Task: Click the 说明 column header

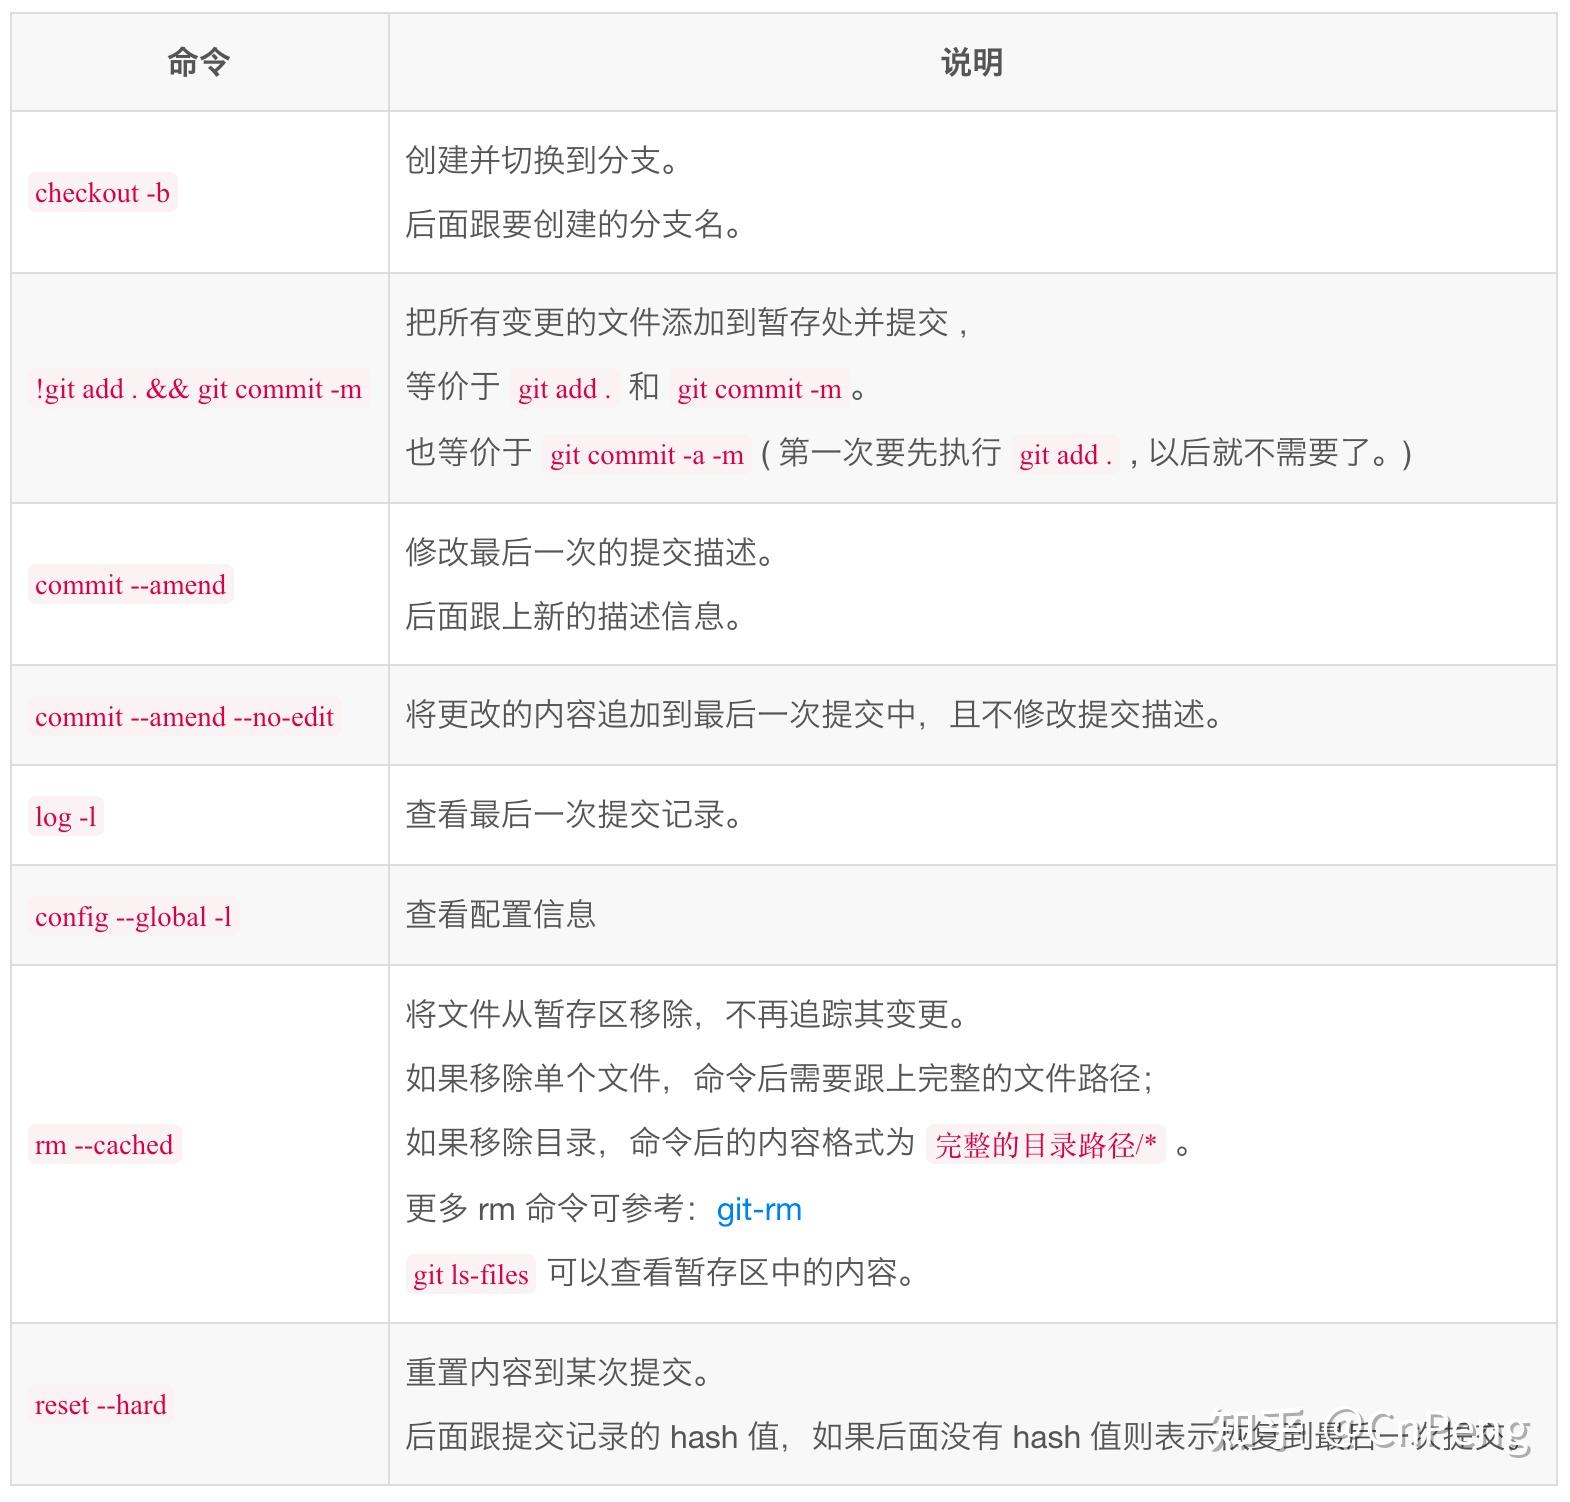Action: 971,62
